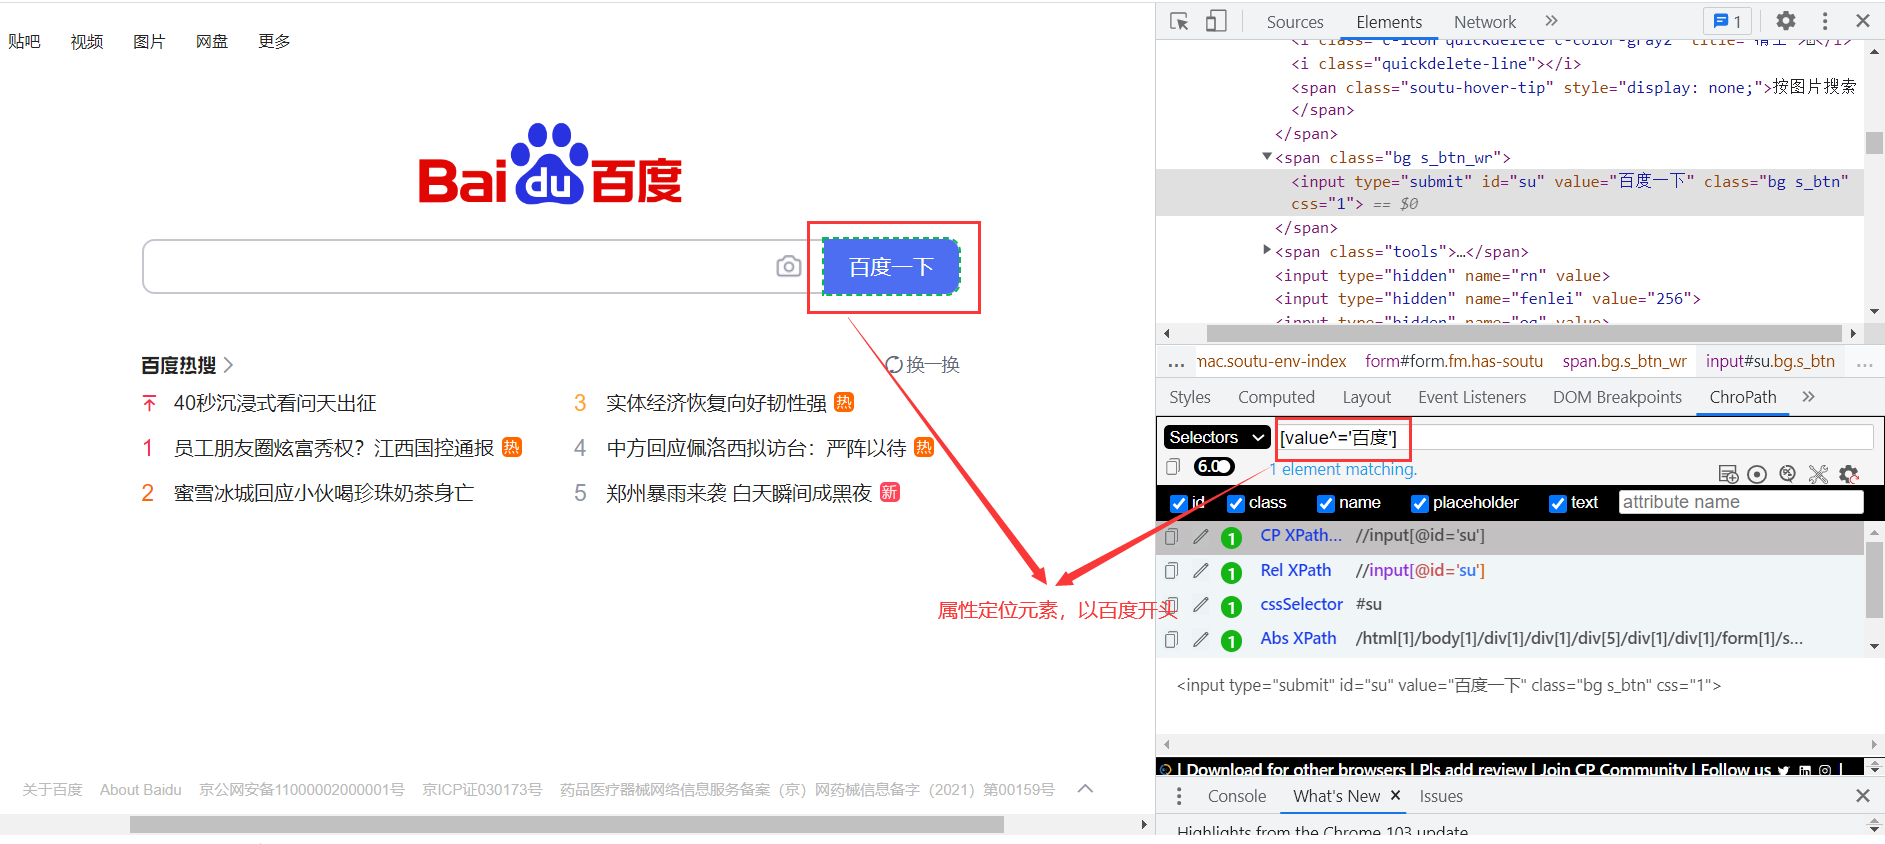
Task: Uncheck the placeholder attribute checkbox
Action: point(1419,503)
